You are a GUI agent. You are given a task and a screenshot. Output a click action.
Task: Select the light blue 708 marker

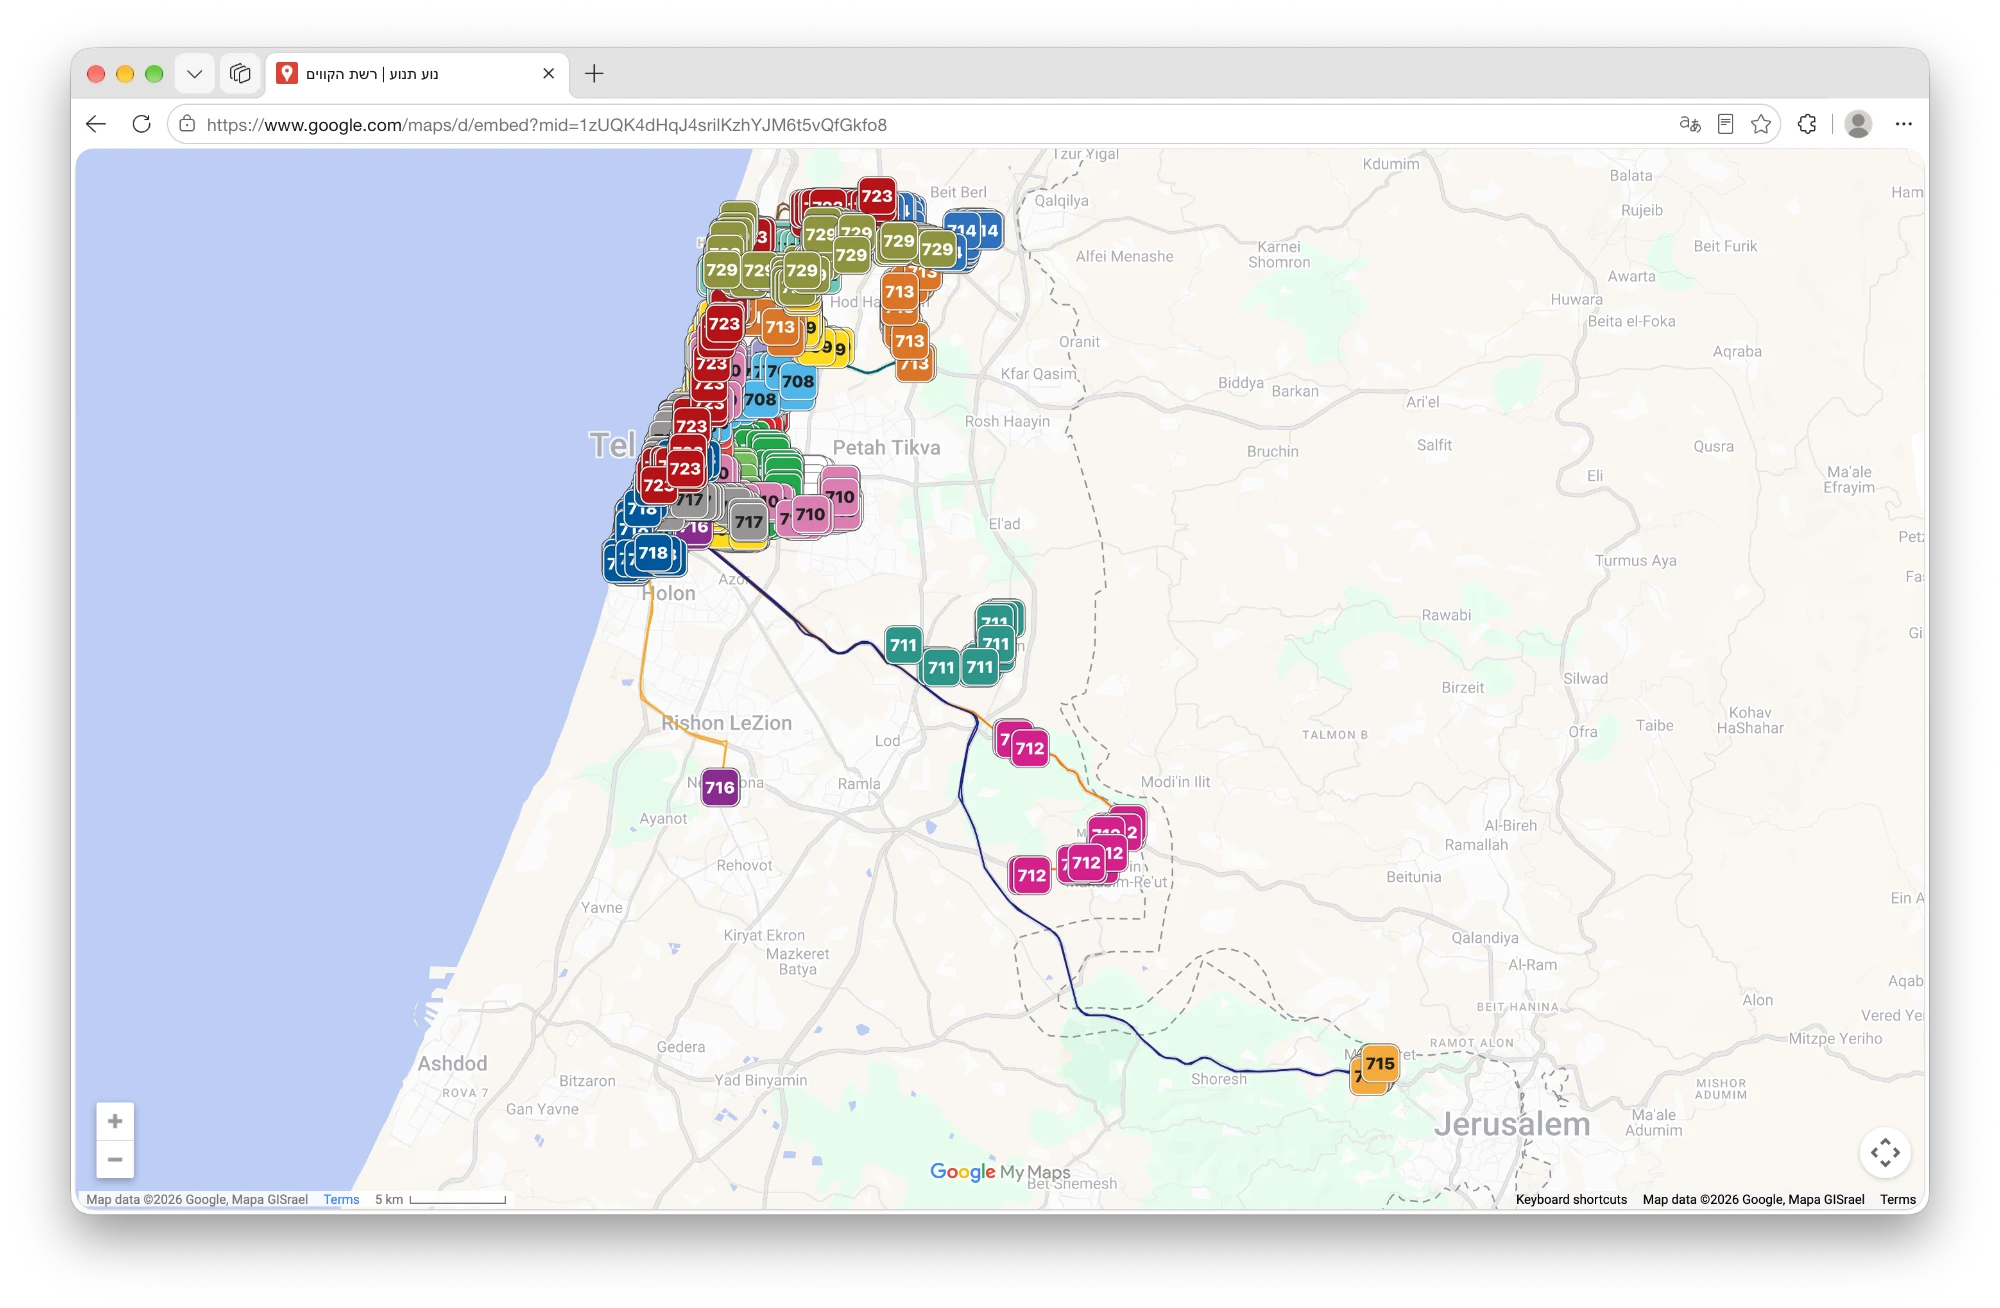798,381
